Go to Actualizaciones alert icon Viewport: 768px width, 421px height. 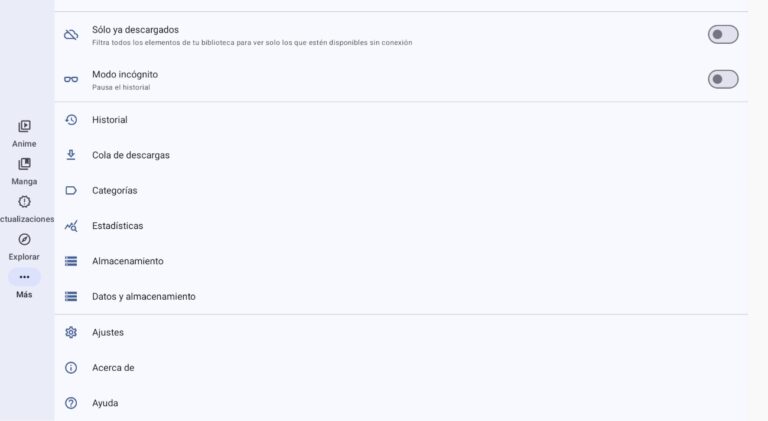pos(24,202)
